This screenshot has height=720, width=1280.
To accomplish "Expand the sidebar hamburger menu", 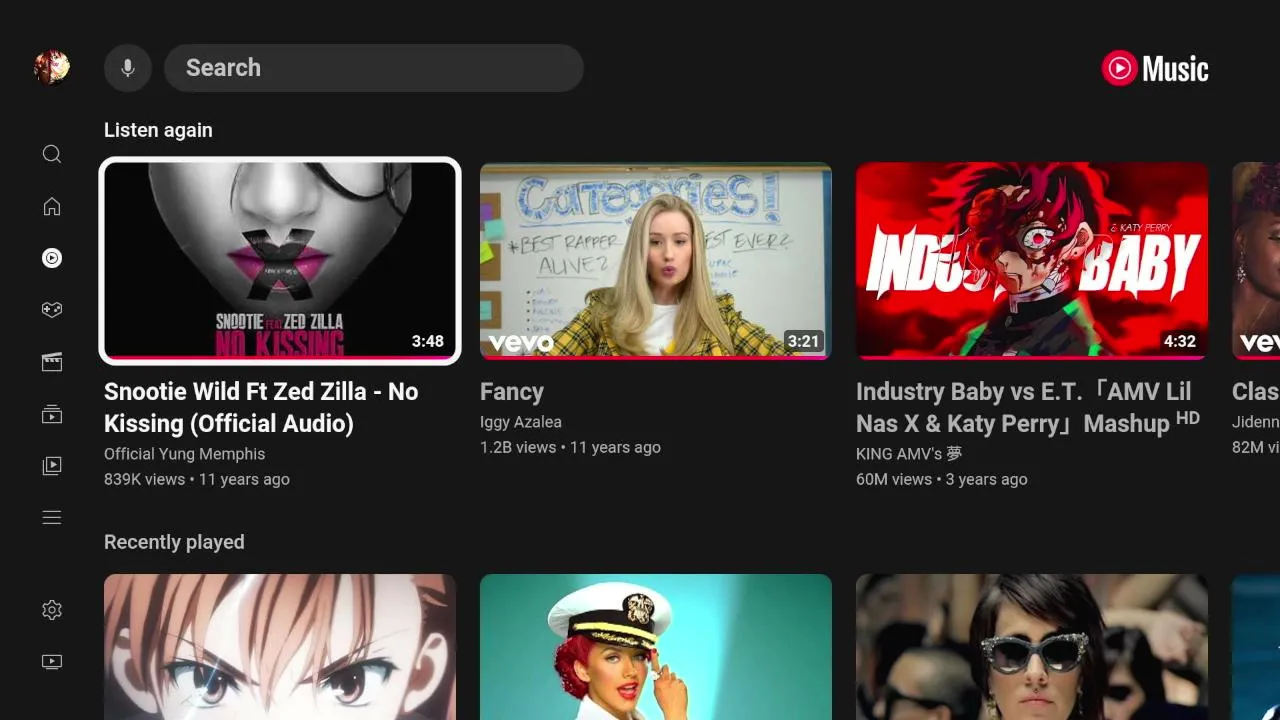I will coord(52,518).
